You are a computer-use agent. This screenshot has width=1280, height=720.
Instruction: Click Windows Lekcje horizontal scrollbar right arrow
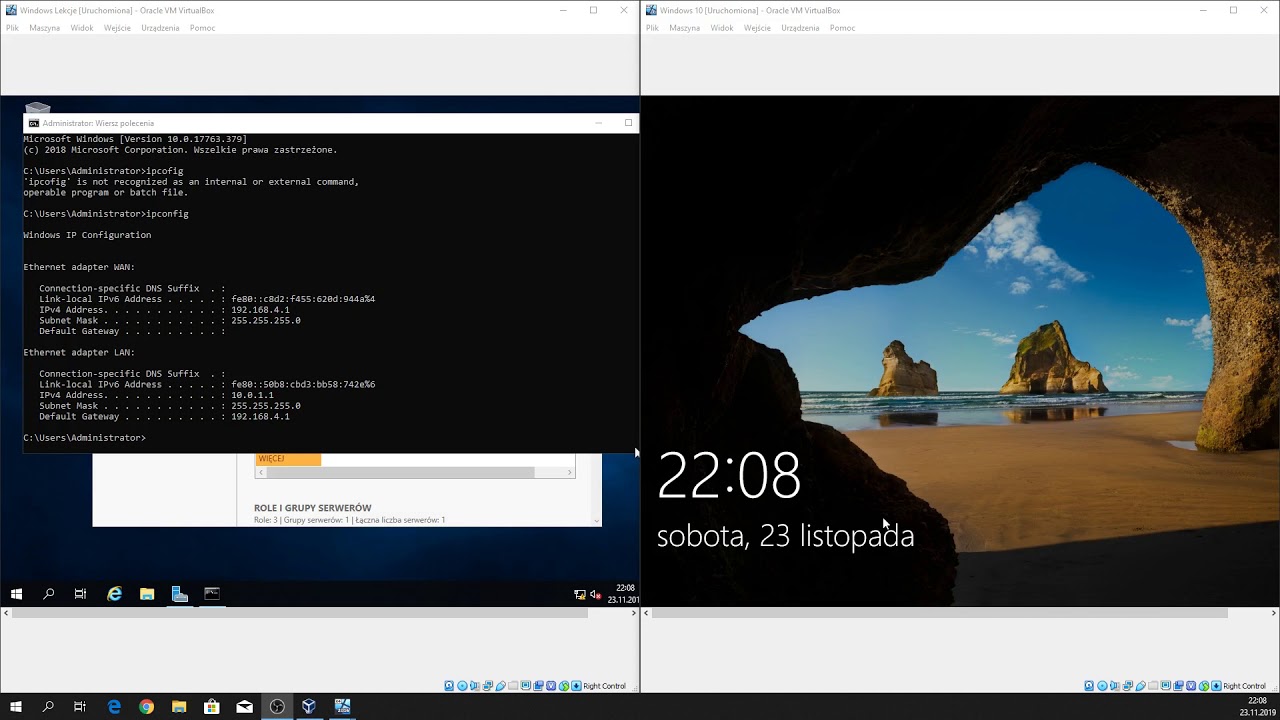point(634,612)
